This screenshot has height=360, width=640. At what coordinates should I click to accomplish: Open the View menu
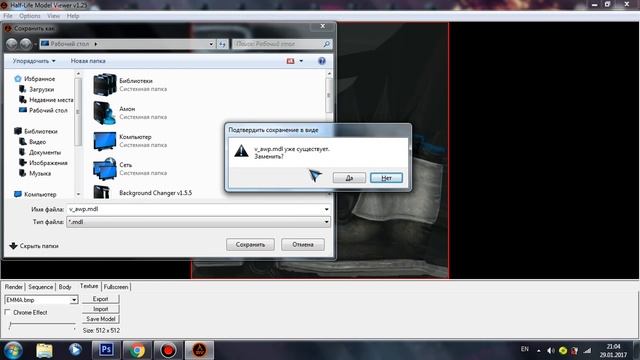(x=53, y=16)
